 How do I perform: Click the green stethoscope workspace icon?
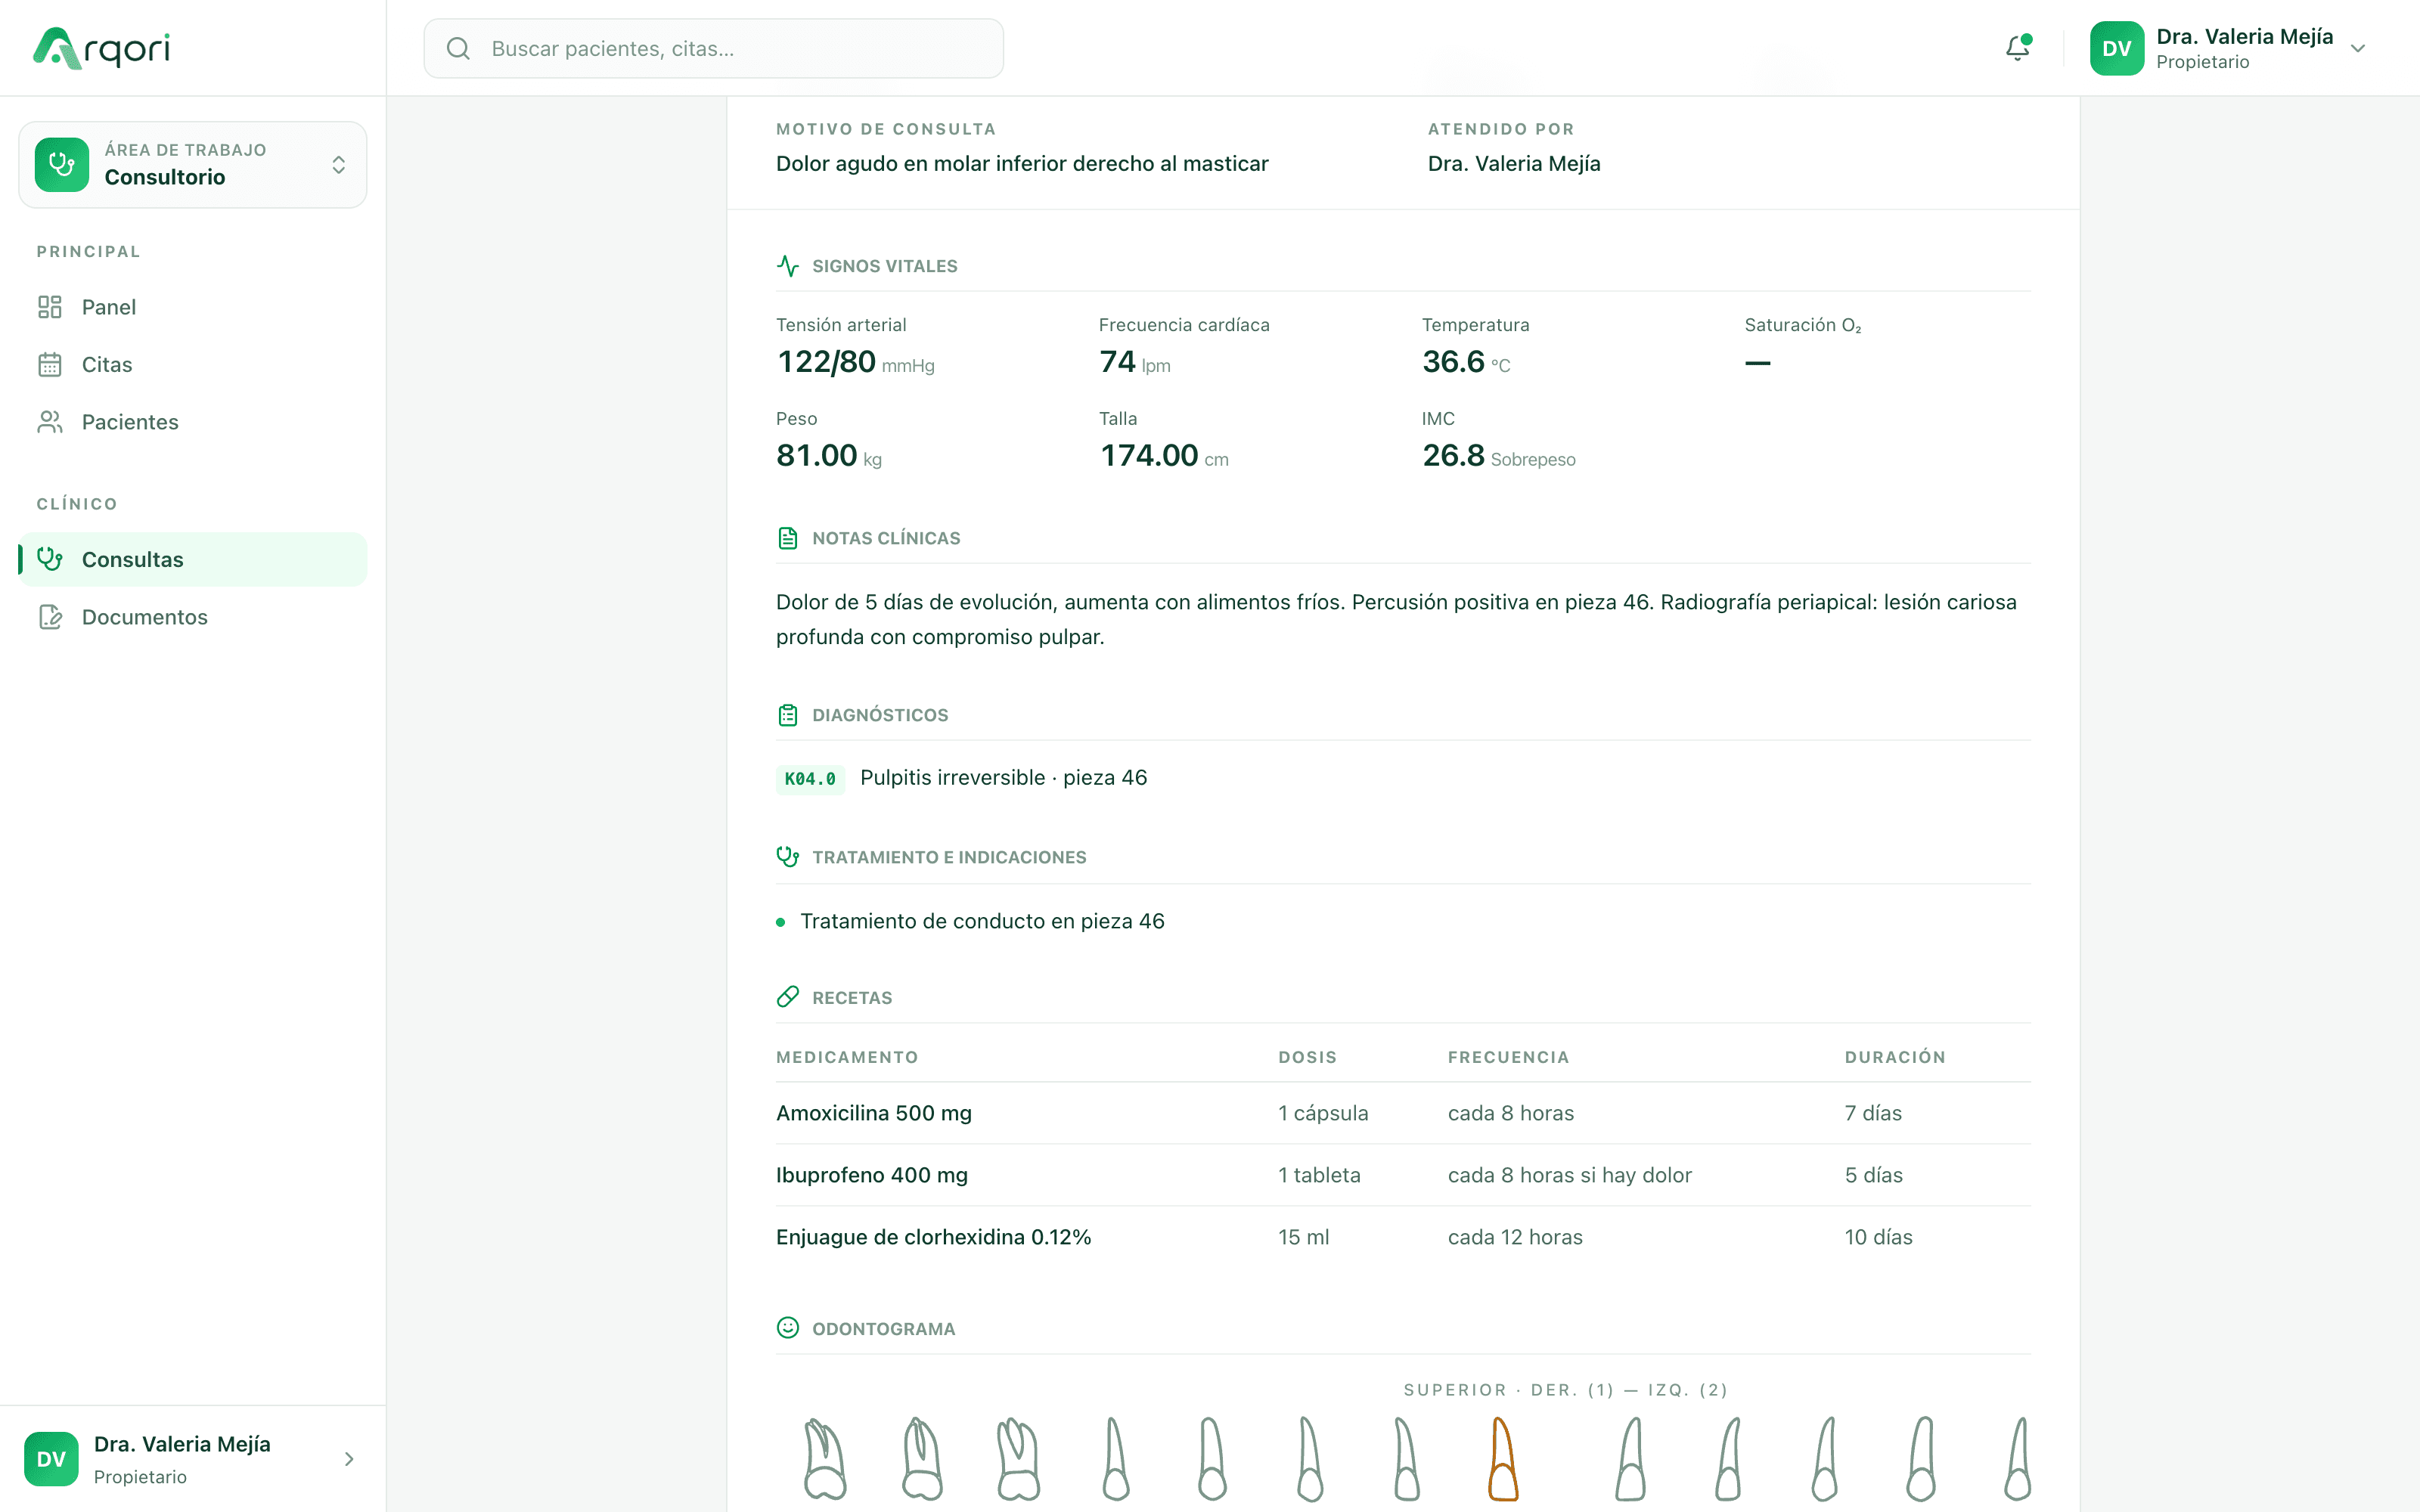(62, 165)
